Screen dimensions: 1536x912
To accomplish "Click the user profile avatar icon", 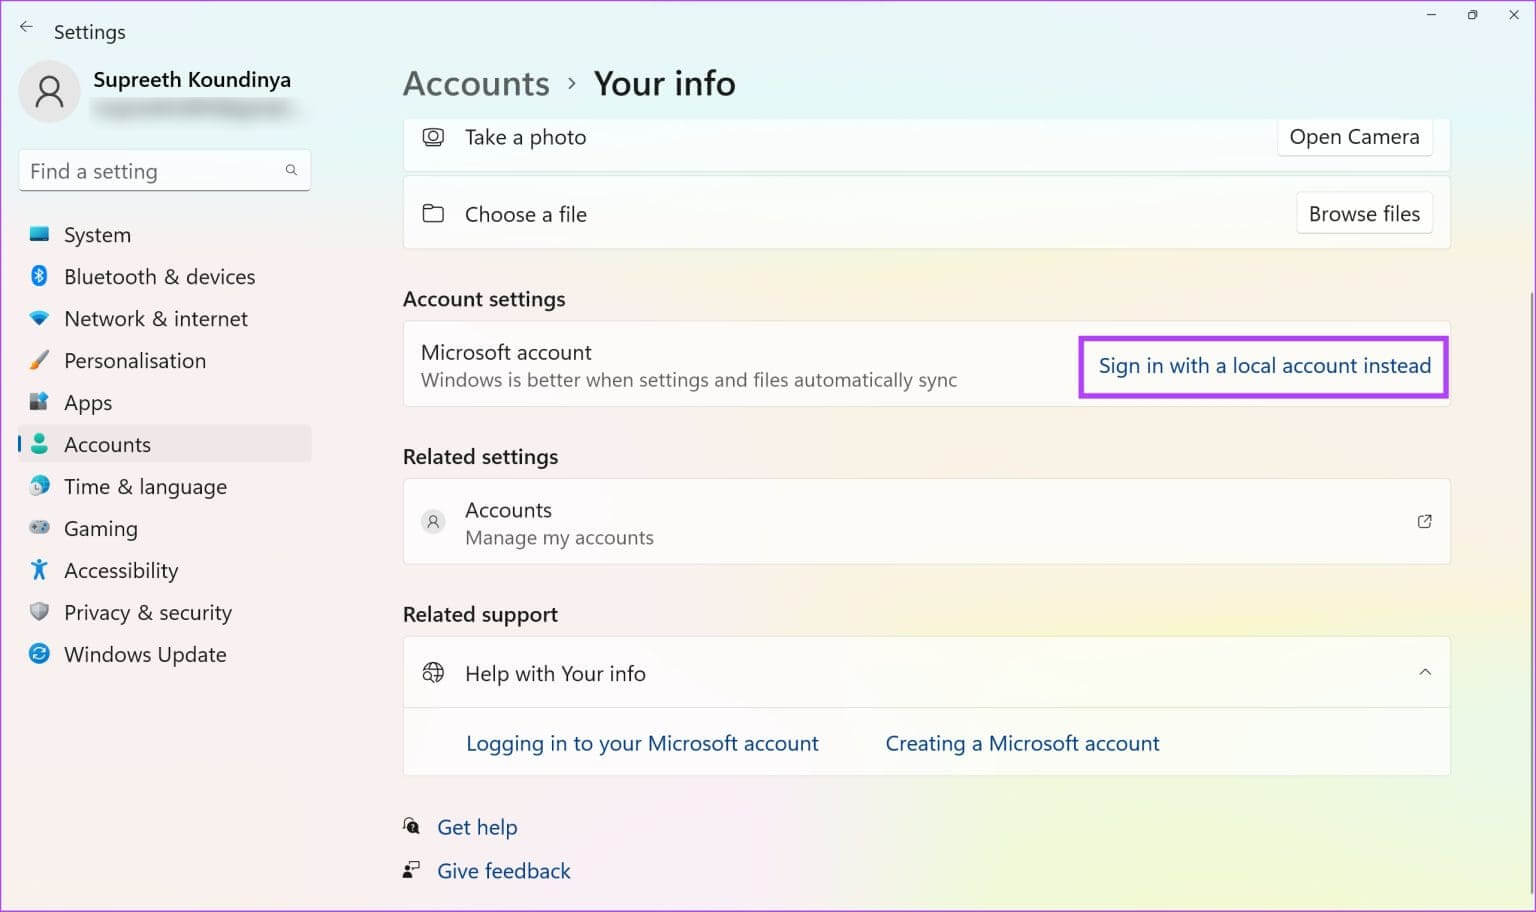I will point(49,92).
